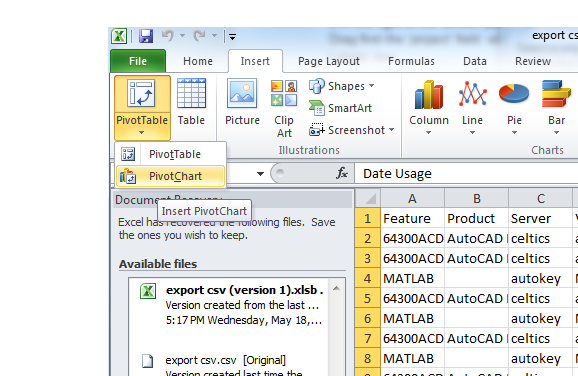Open the Review tab
Screen dimensions: 578x376
(x=533, y=61)
